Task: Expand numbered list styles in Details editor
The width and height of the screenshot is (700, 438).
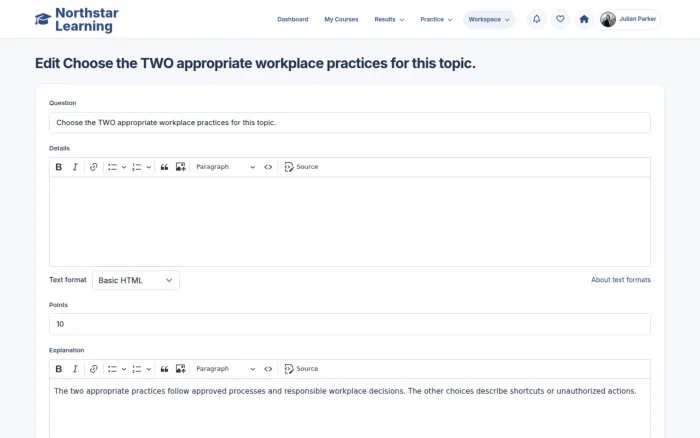Action: [x=149, y=167]
